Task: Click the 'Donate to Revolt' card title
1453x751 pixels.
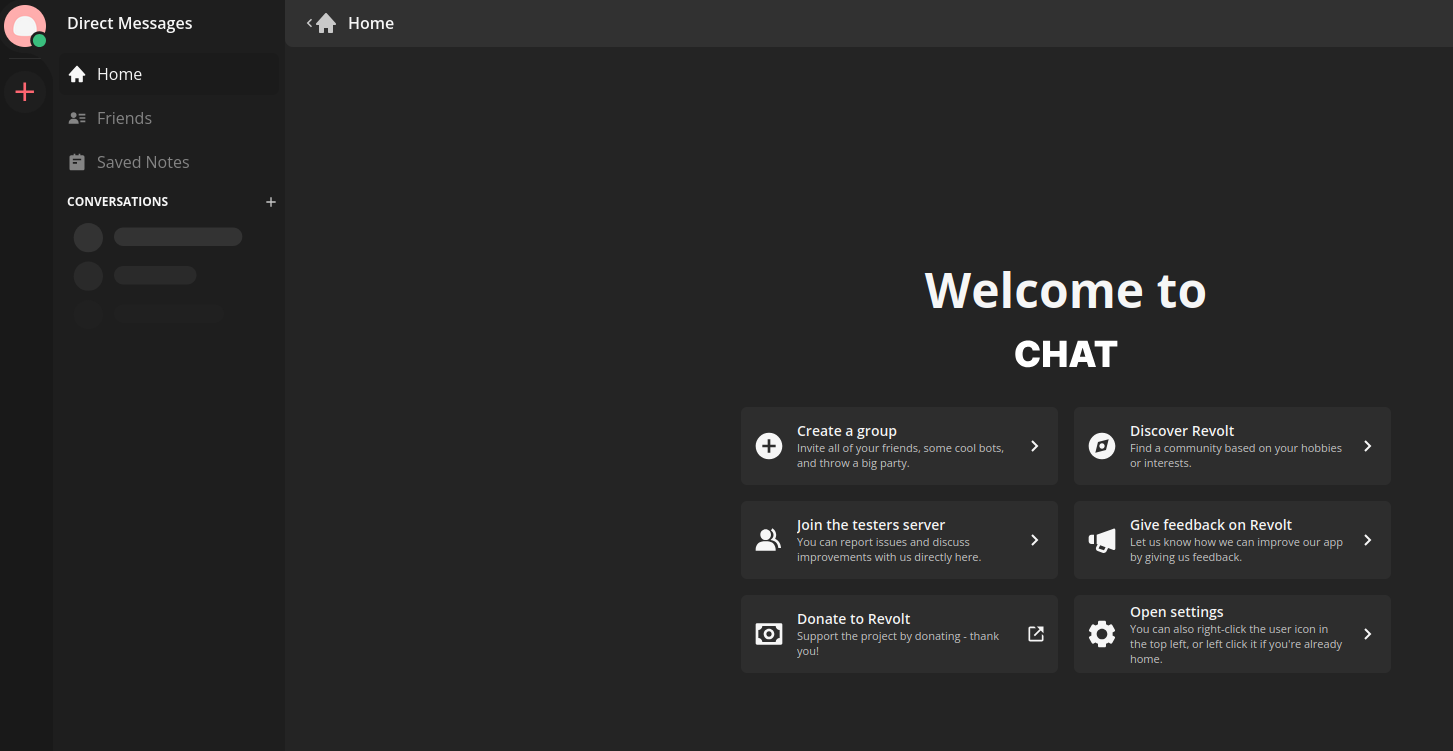Action: (x=853, y=619)
